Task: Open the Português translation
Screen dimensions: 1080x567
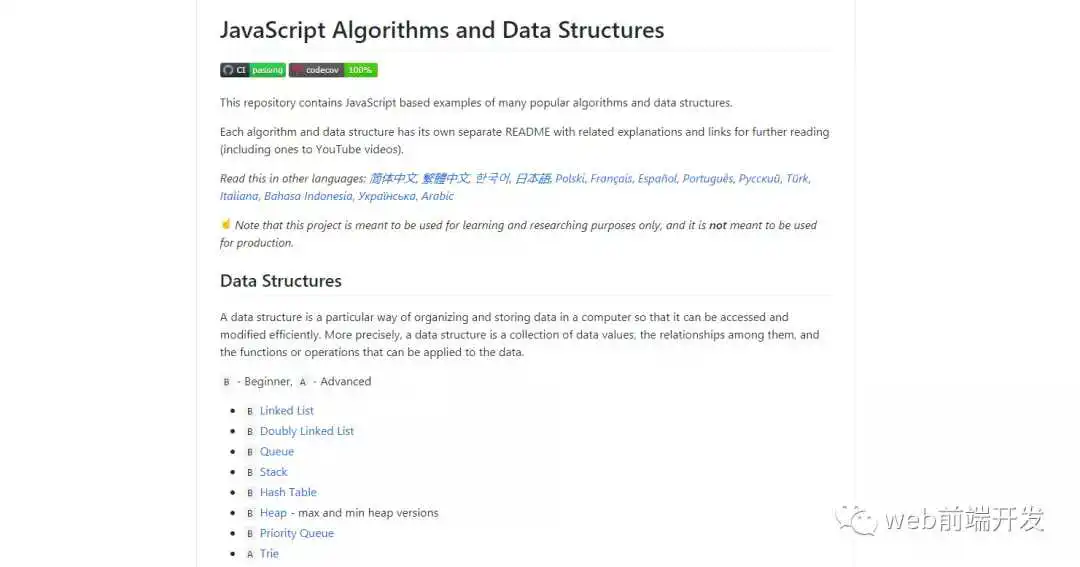Action: click(x=707, y=178)
